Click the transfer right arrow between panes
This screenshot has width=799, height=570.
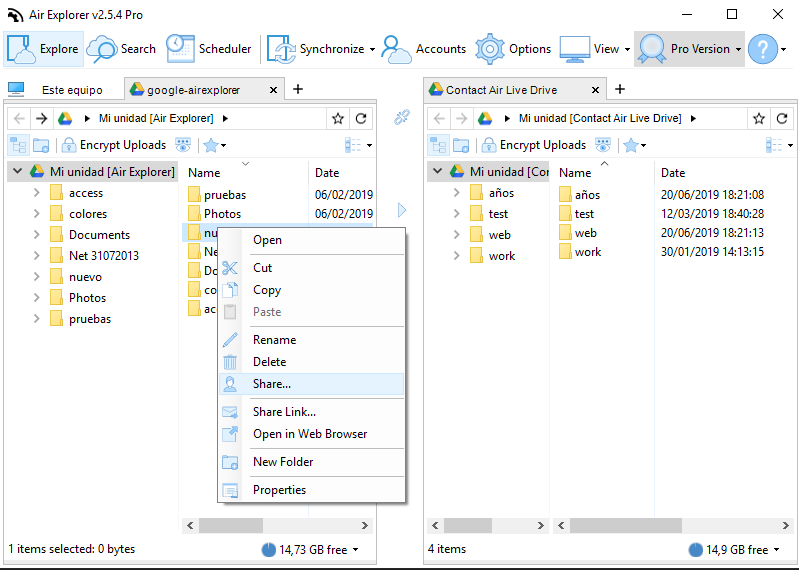pos(402,210)
